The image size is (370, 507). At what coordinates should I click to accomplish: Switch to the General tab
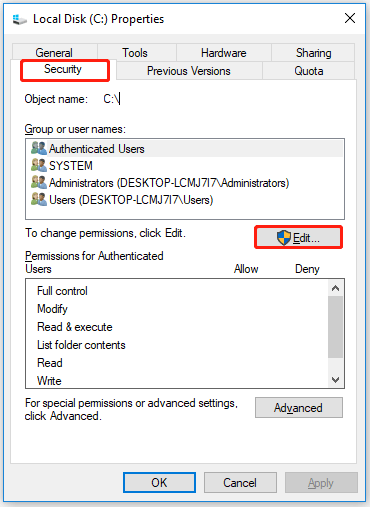click(55, 53)
